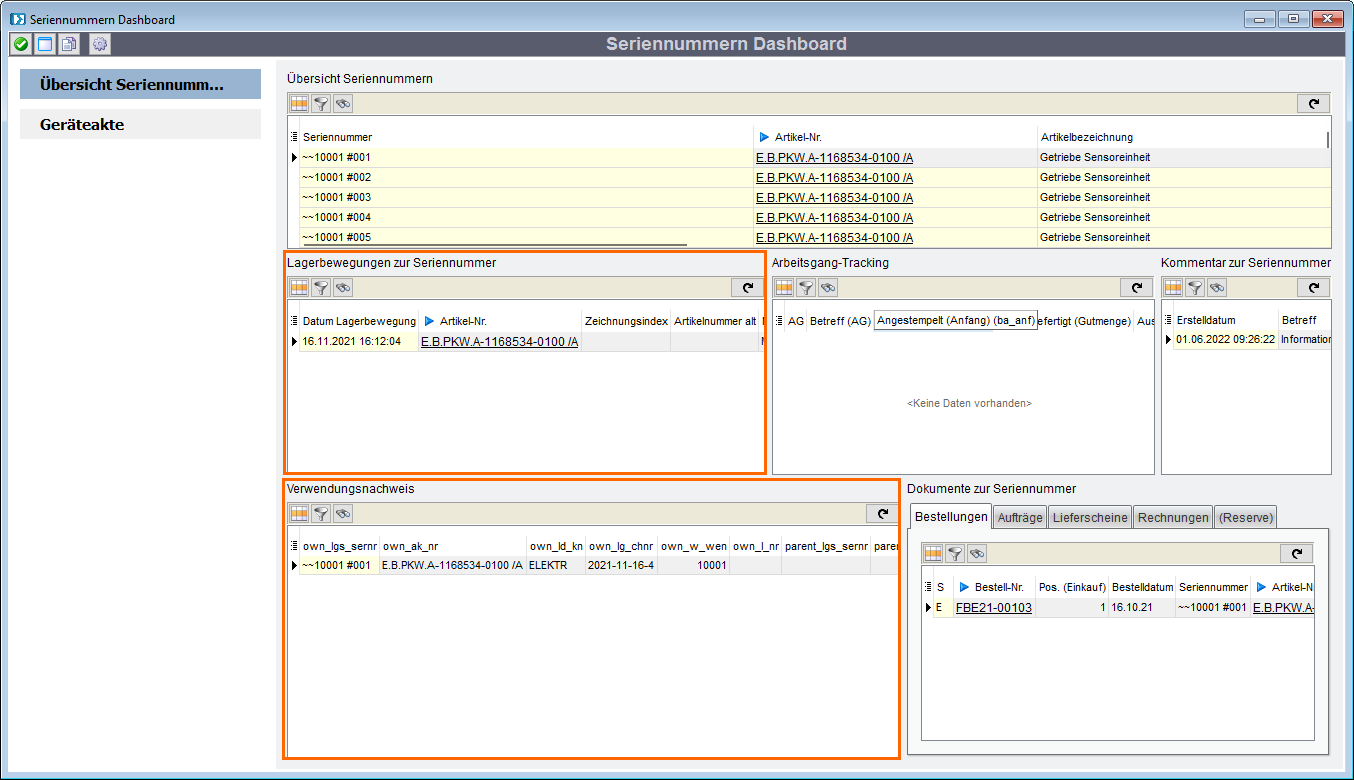Open filter funnel in Lagerbewegungen panel
Viewport: 1354px width, 780px height.
[x=321, y=287]
